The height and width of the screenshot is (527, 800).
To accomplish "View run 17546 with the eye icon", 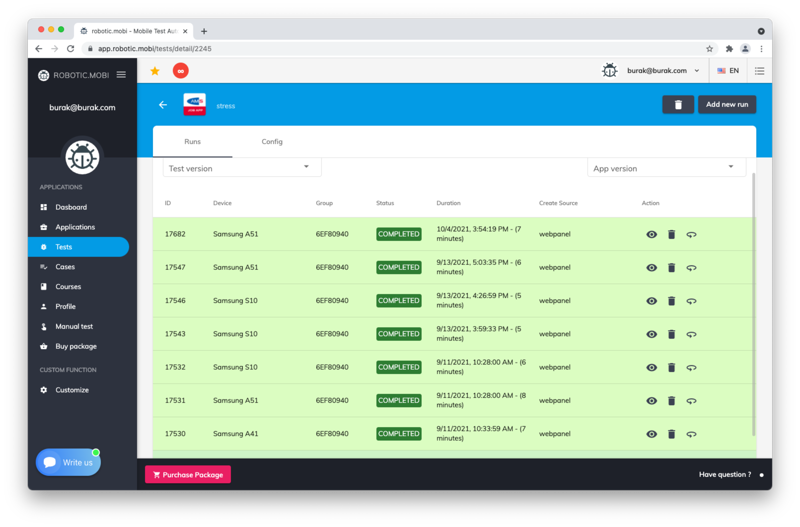I will tap(651, 301).
